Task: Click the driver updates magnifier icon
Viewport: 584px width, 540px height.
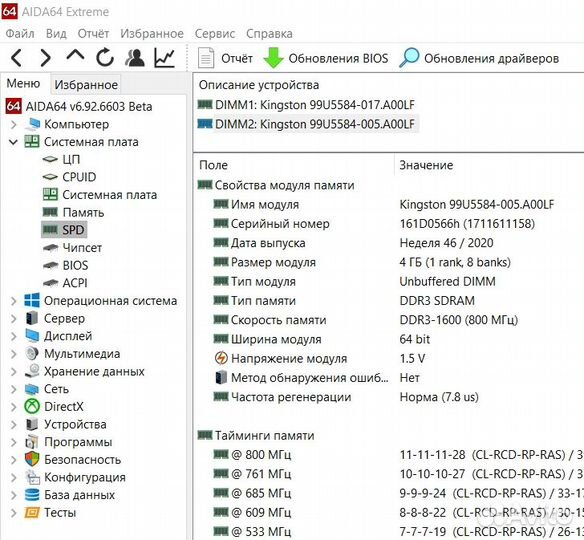Action: (x=409, y=58)
